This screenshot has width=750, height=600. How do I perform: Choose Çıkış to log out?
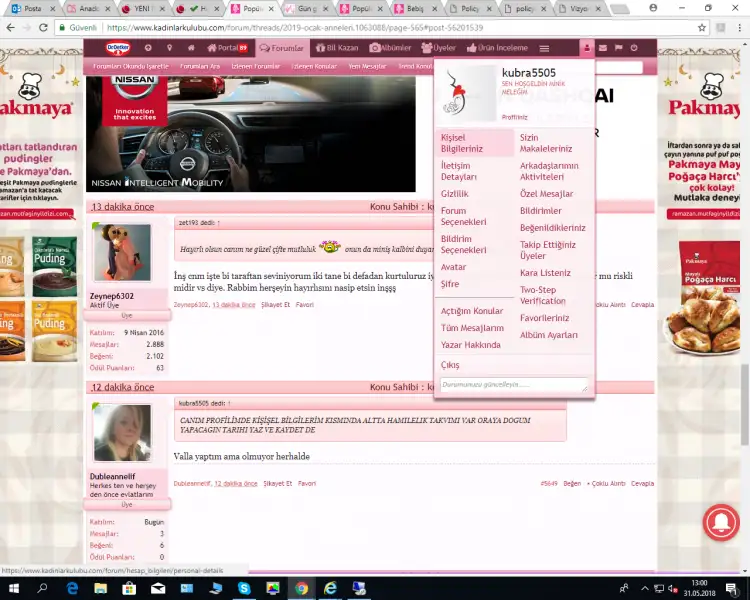click(x=450, y=365)
